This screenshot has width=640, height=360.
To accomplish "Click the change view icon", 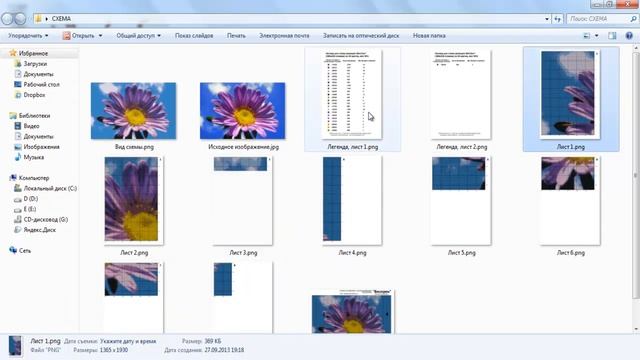I will tap(587, 36).
